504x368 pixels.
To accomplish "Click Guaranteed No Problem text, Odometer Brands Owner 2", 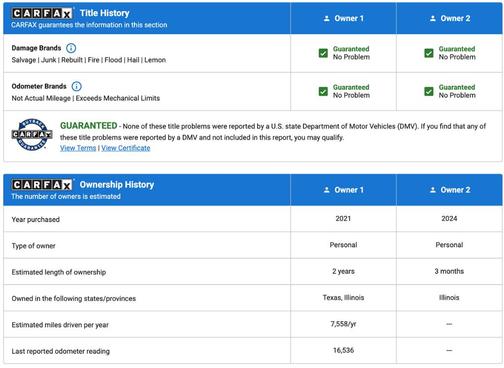I will [457, 91].
